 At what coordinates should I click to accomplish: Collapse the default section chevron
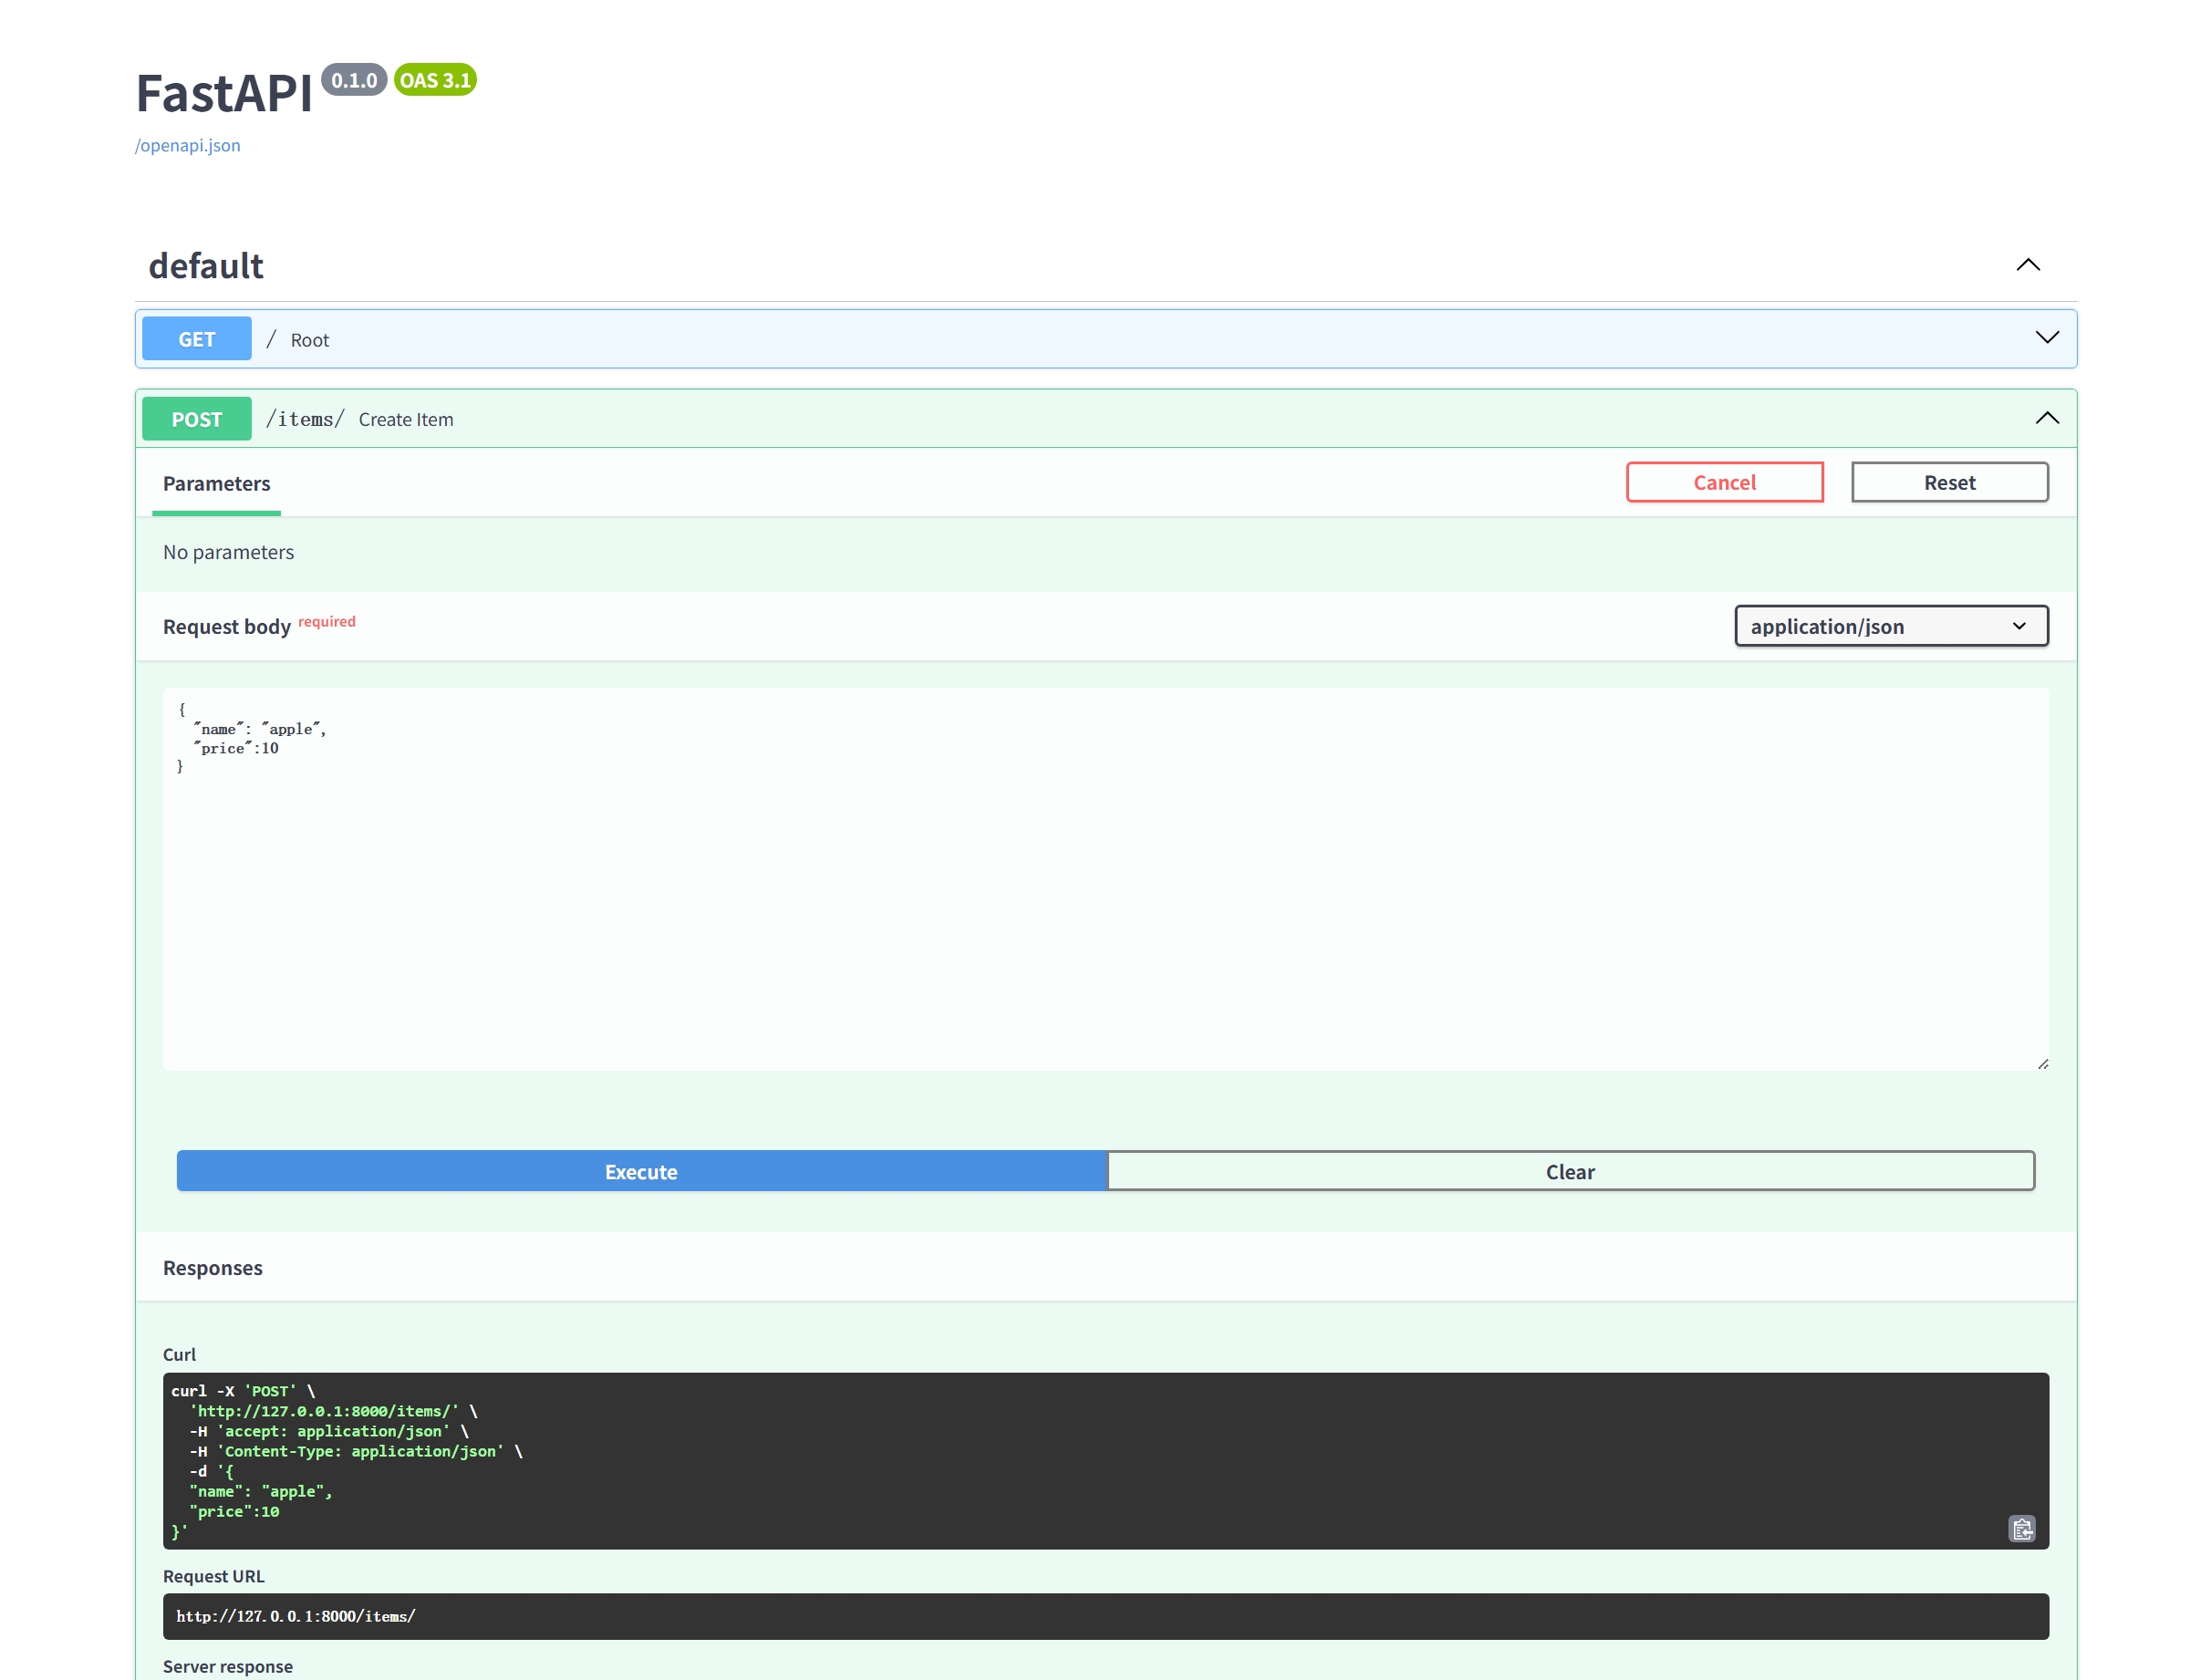pos(2027,265)
